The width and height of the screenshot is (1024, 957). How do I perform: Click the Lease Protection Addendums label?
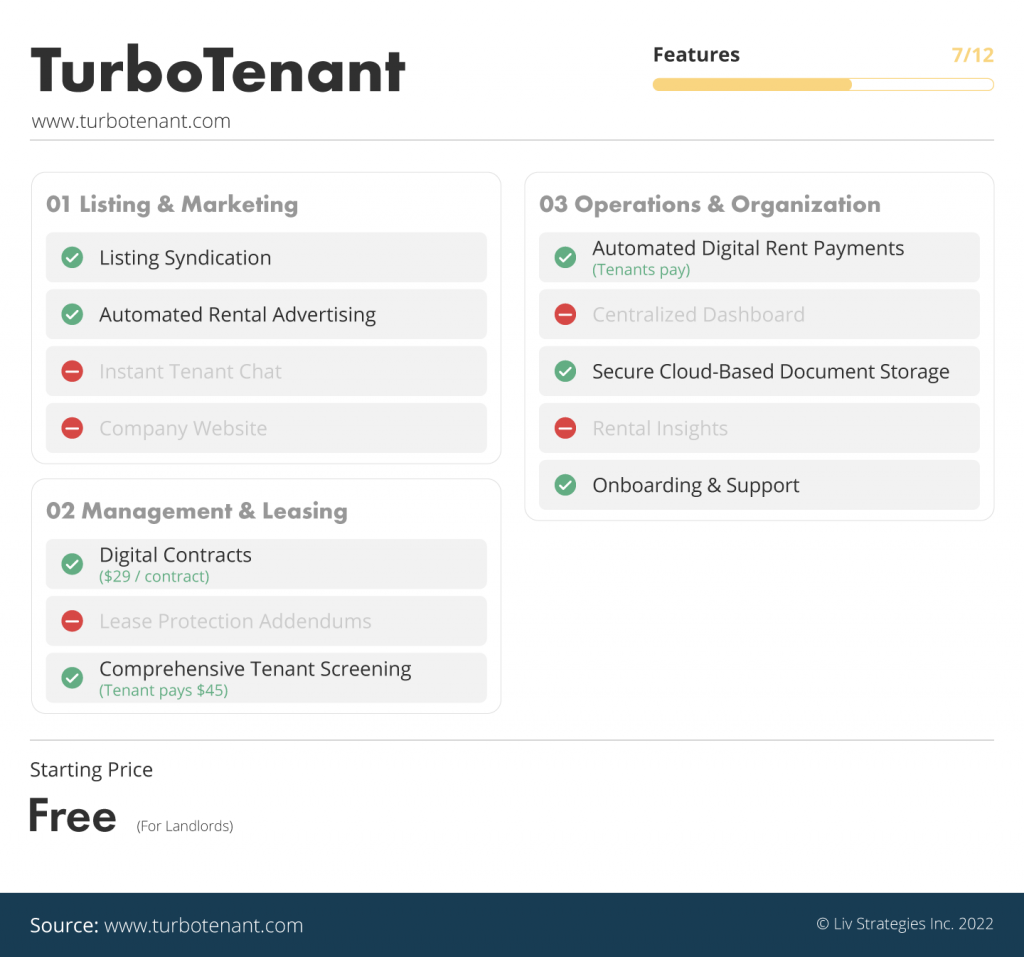[x=235, y=621]
